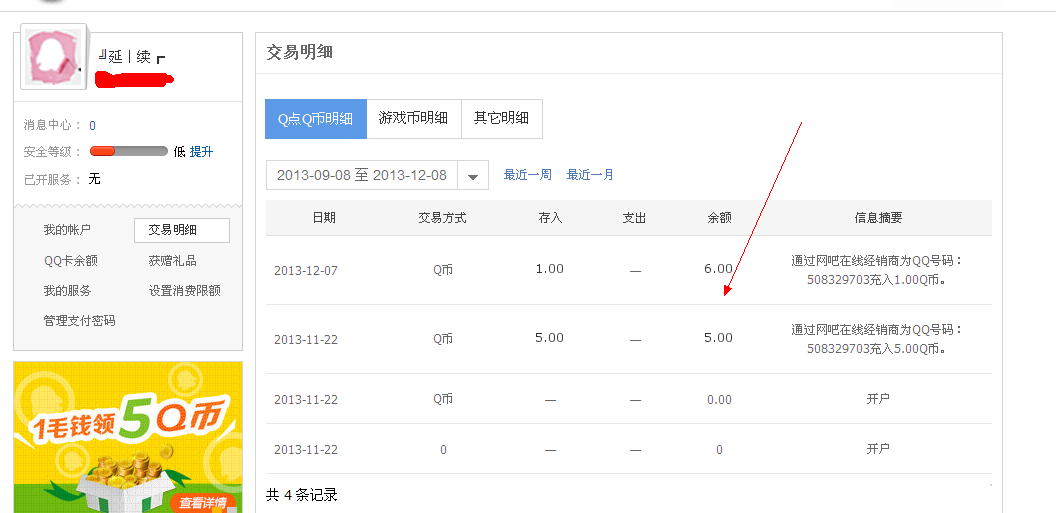Open QQ卡余额 page
Image resolution: width=1056 pixels, height=513 pixels.
(71, 261)
